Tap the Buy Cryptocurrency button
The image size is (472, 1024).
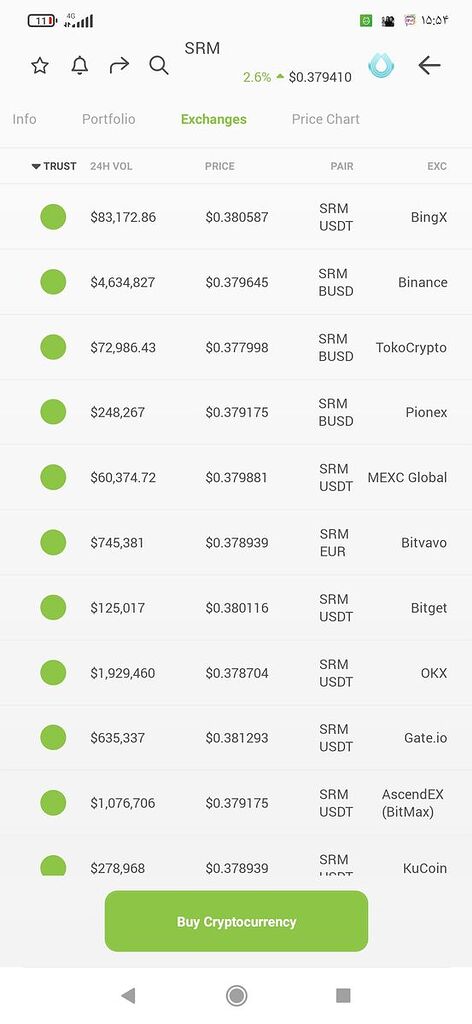[x=236, y=921]
